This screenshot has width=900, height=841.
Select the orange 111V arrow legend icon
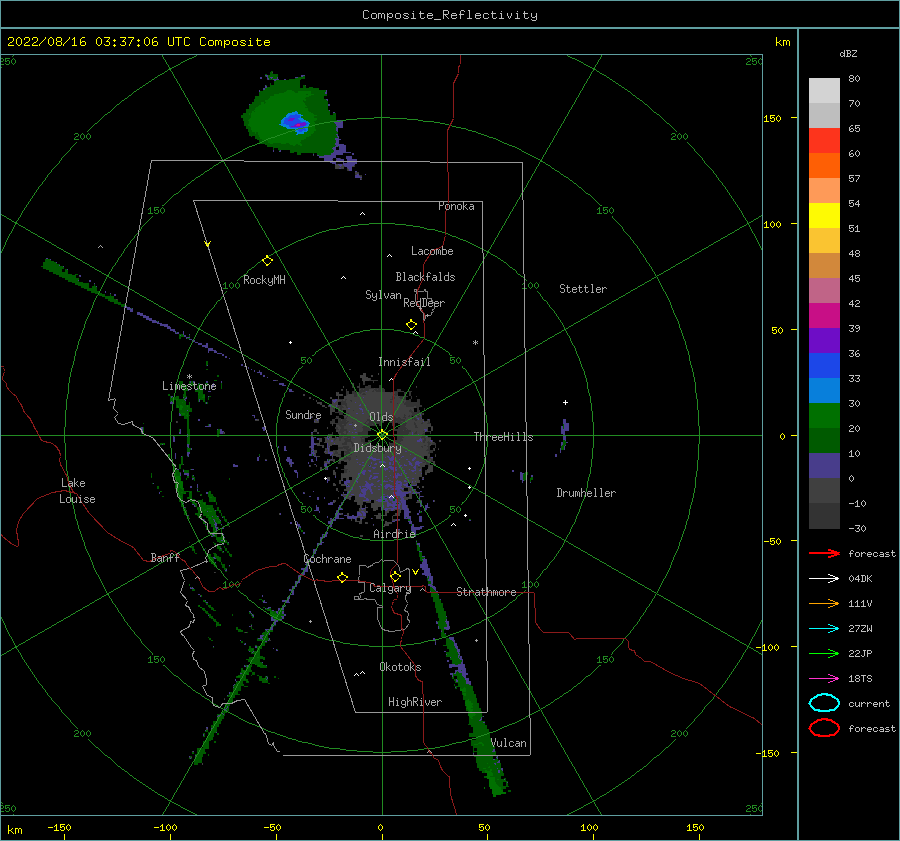coord(824,603)
